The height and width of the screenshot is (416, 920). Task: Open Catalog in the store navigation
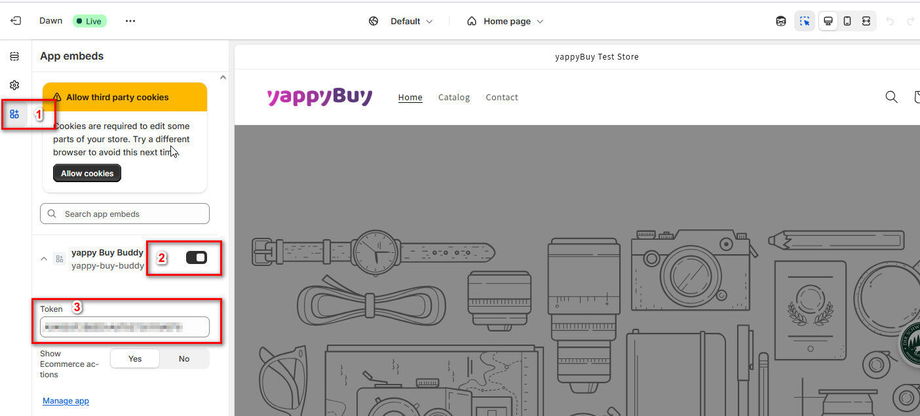pyautogui.click(x=454, y=97)
